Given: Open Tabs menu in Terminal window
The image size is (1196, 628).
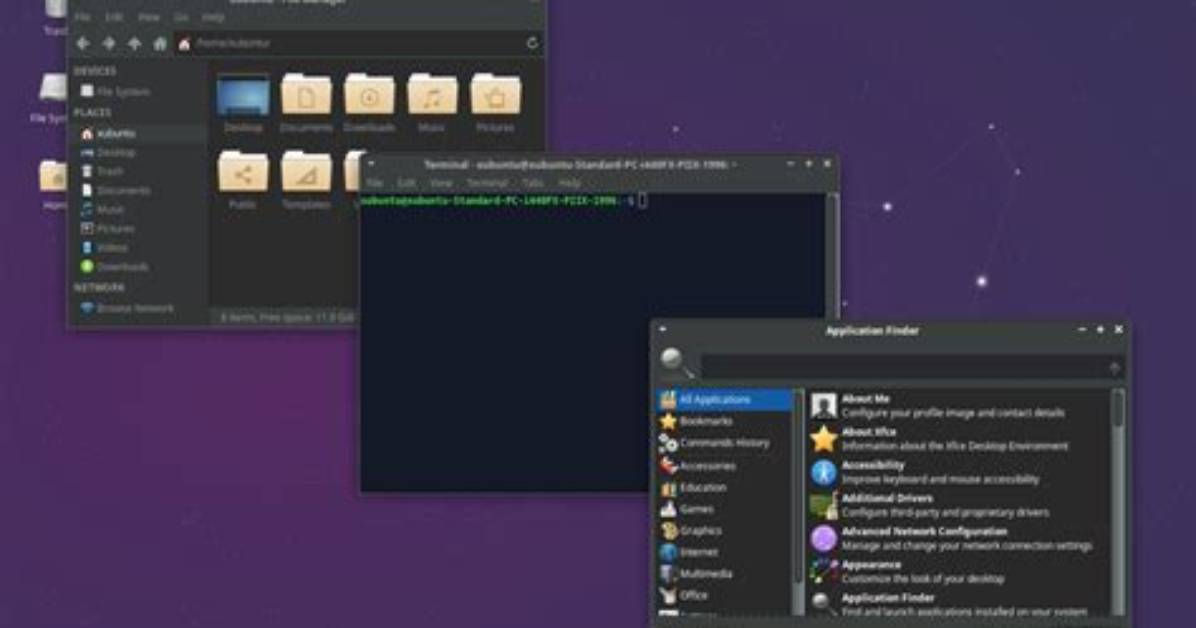Looking at the screenshot, I should coord(532,183).
